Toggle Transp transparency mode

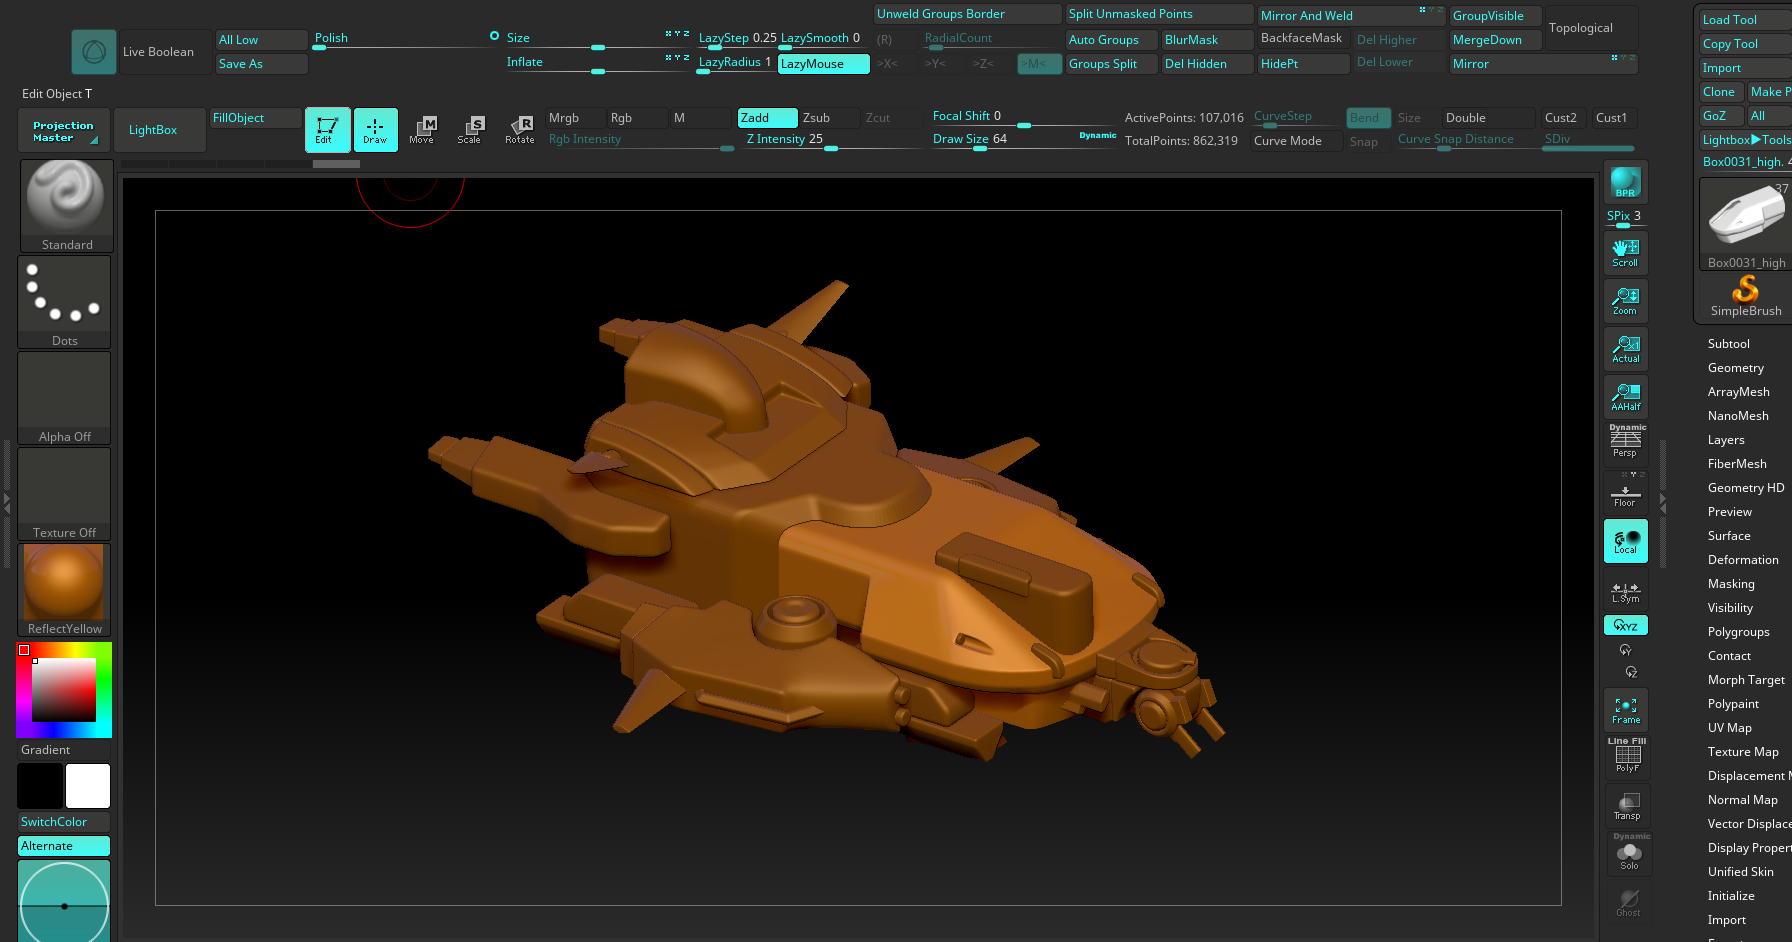1627,805
